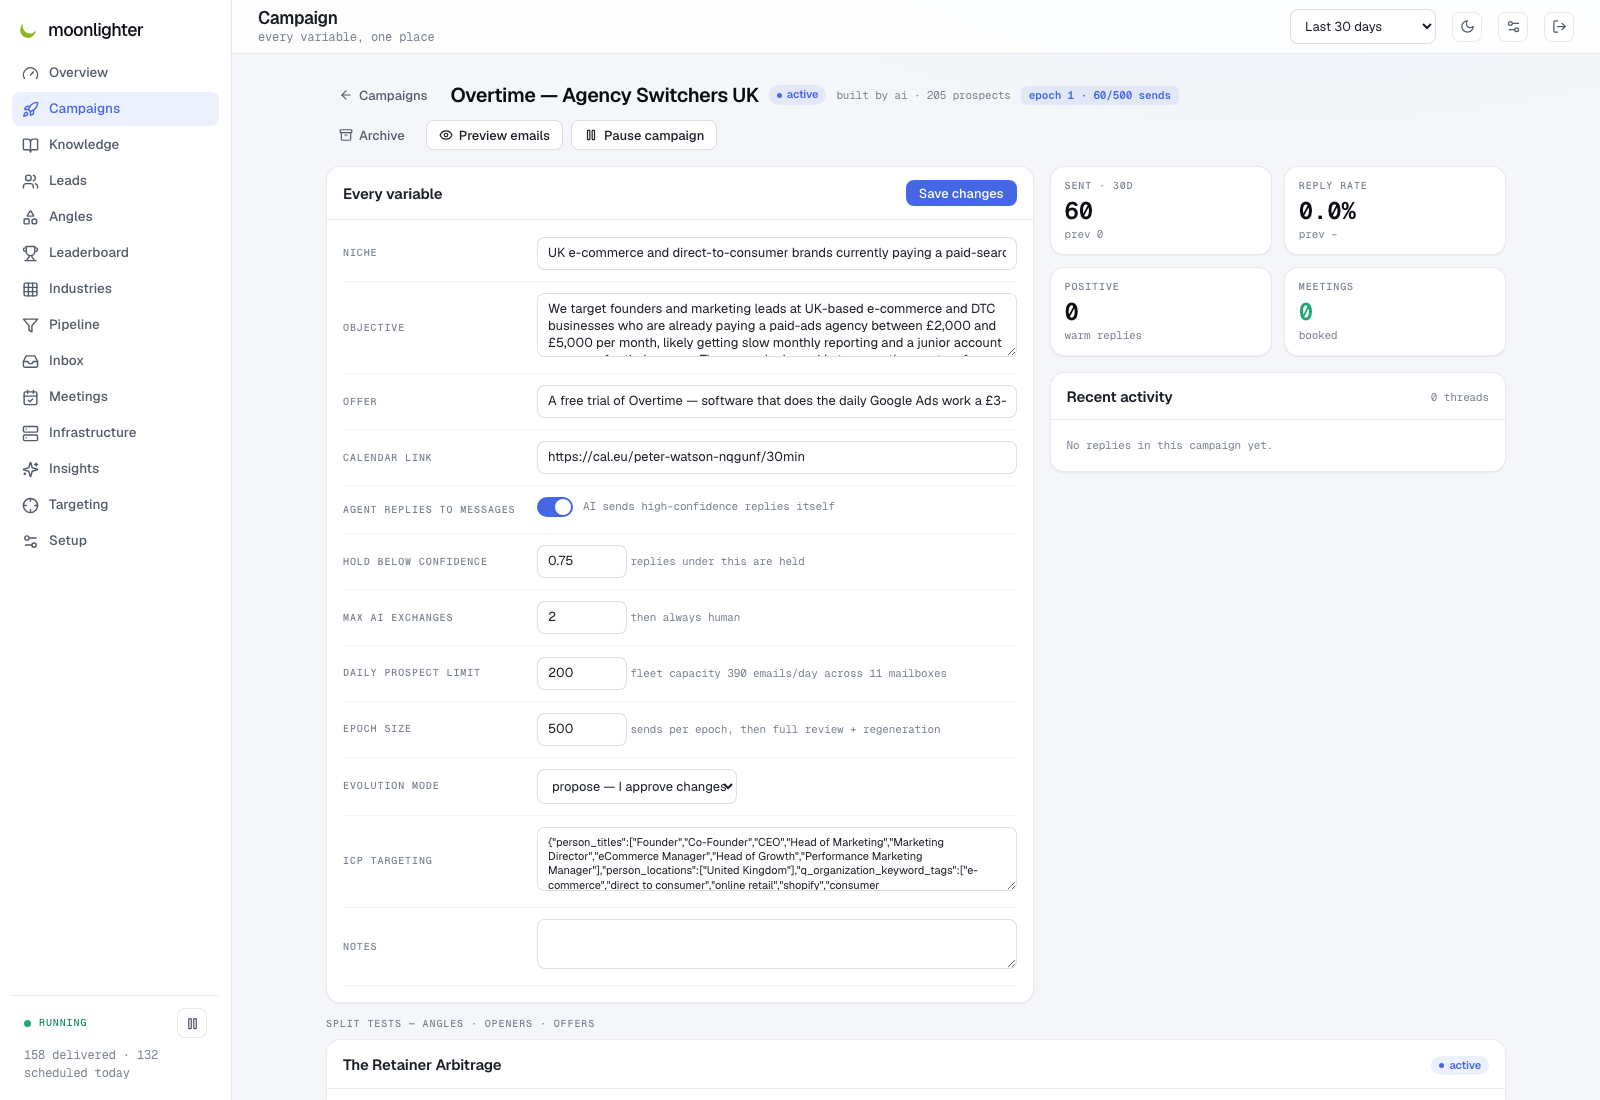Viewport: 1600px width, 1100px height.
Task: Click the Meetings calendar icon
Action: pyautogui.click(x=31, y=397)
